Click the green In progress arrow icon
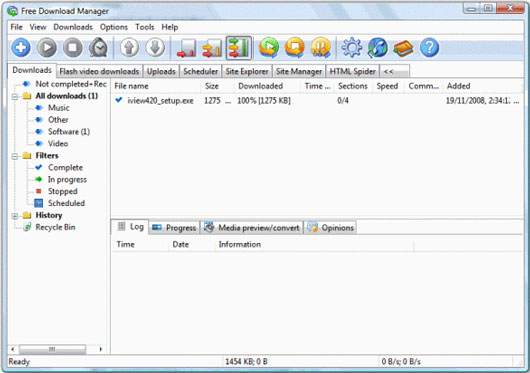 click(39, 179)
